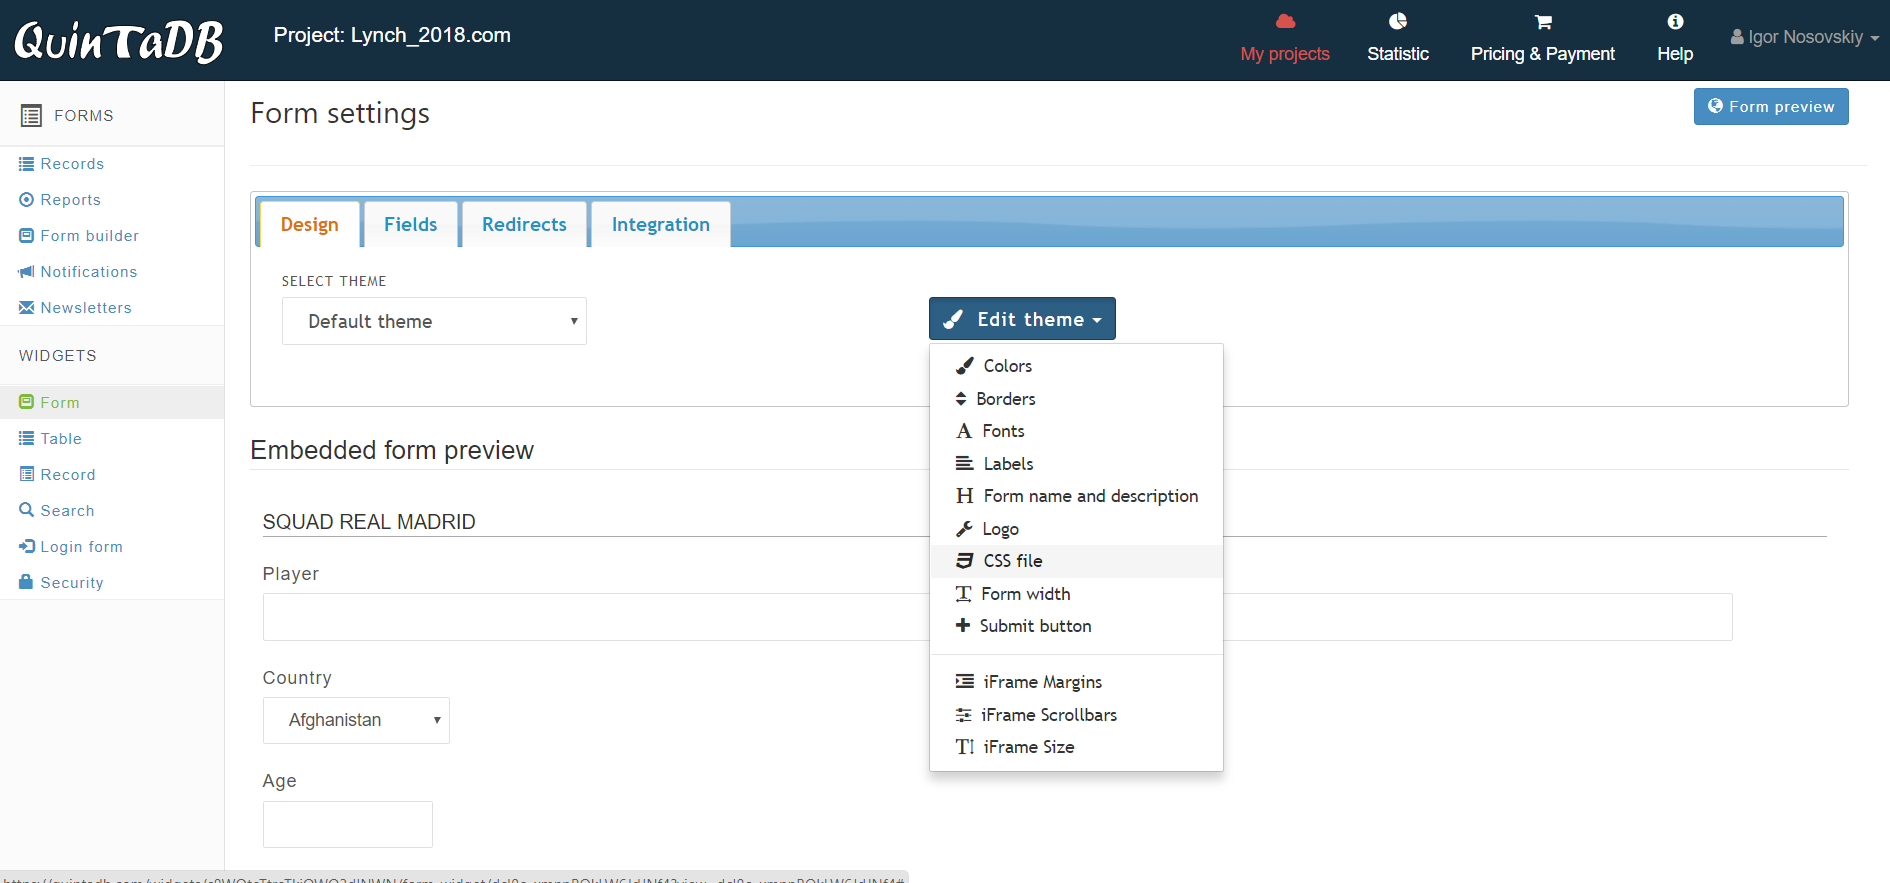Open the Form builder sidebar link
Image resolution: width=1890 pixels, height=883 pixels.
coord(89,236)
